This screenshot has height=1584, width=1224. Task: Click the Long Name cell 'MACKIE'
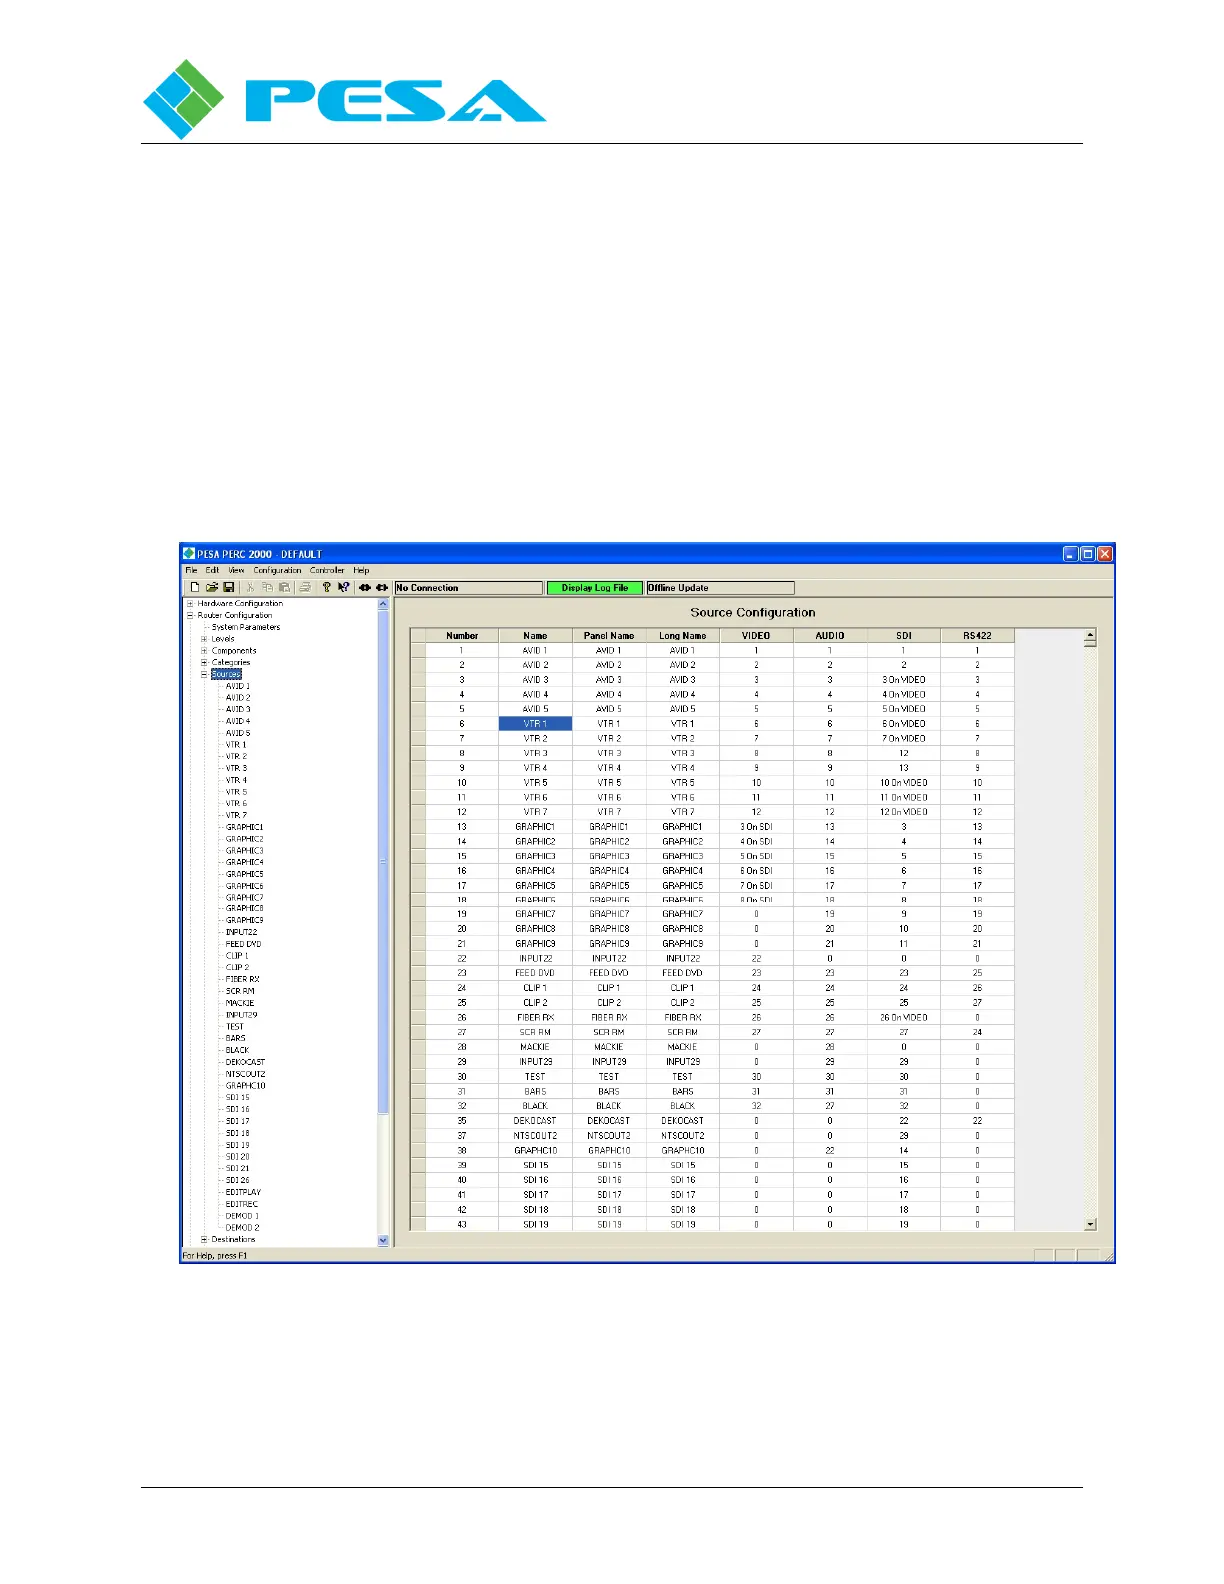click(x=683, y=1047)
